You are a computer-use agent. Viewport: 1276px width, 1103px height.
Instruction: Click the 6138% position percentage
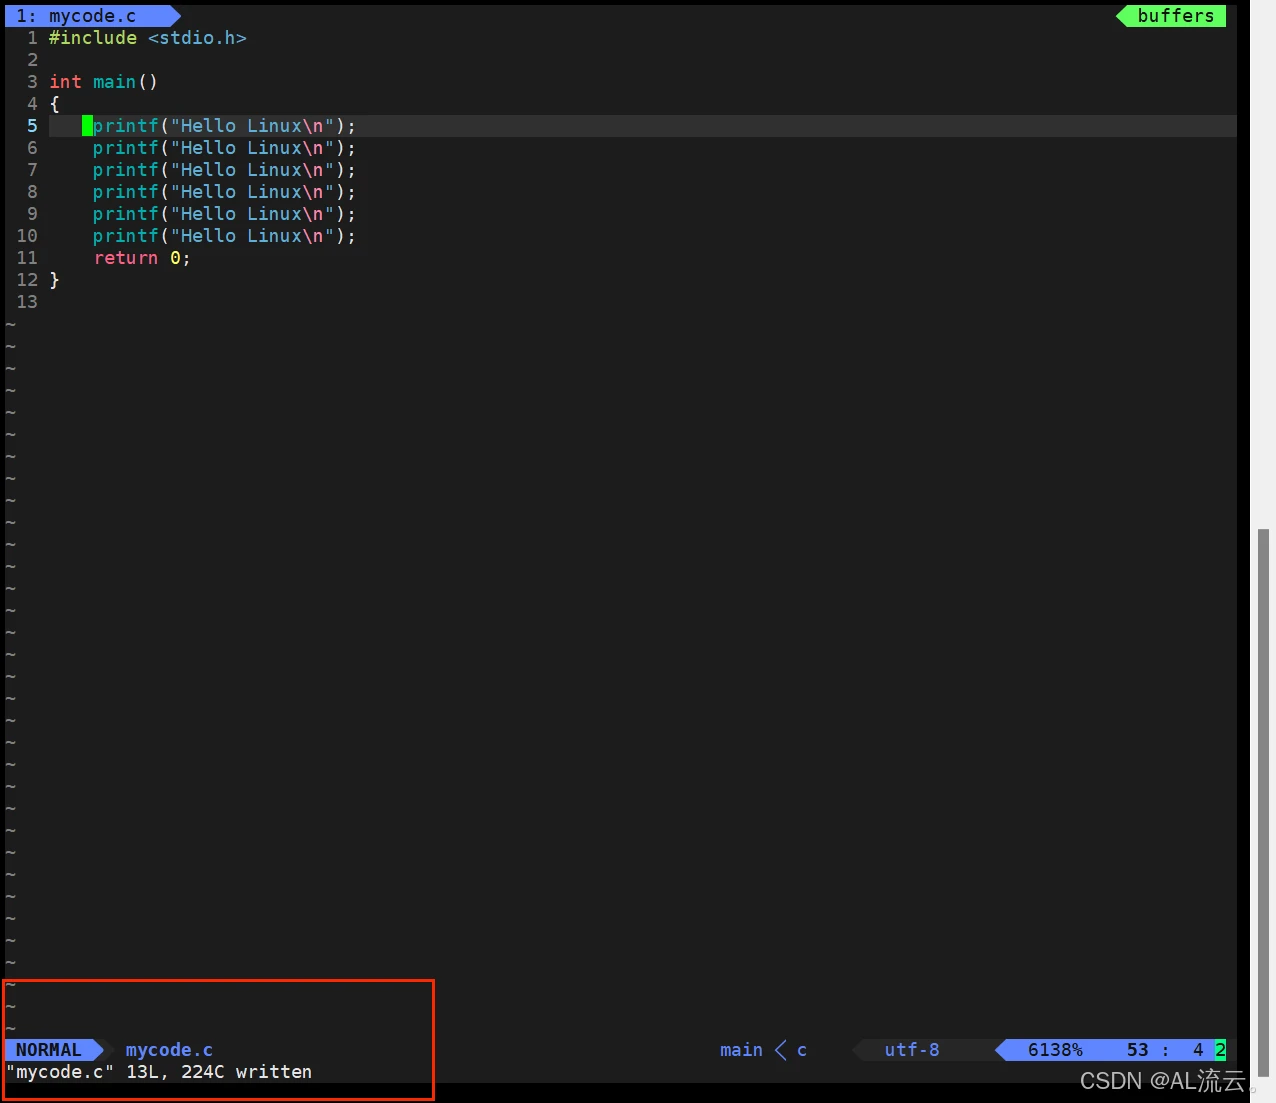click(x=1055, y=1050)
